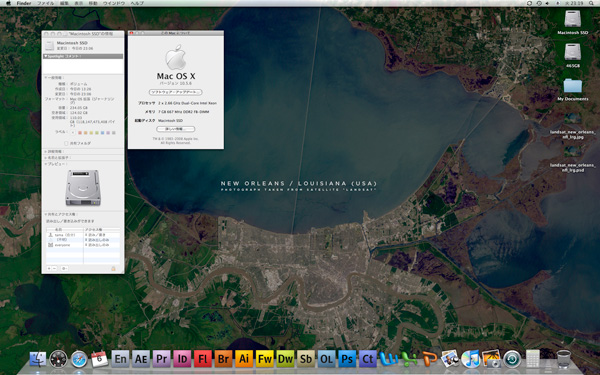The image size is (600, 375).
Task: Tick the 共有フォルダ checkbox in Info window
Action: coord(66,143)
